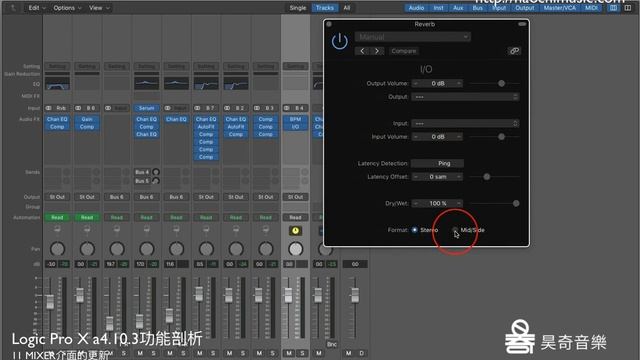Click stereo format icon on Rvb input slot
This screenshot has height=360, width=640.
coord(49,108)
